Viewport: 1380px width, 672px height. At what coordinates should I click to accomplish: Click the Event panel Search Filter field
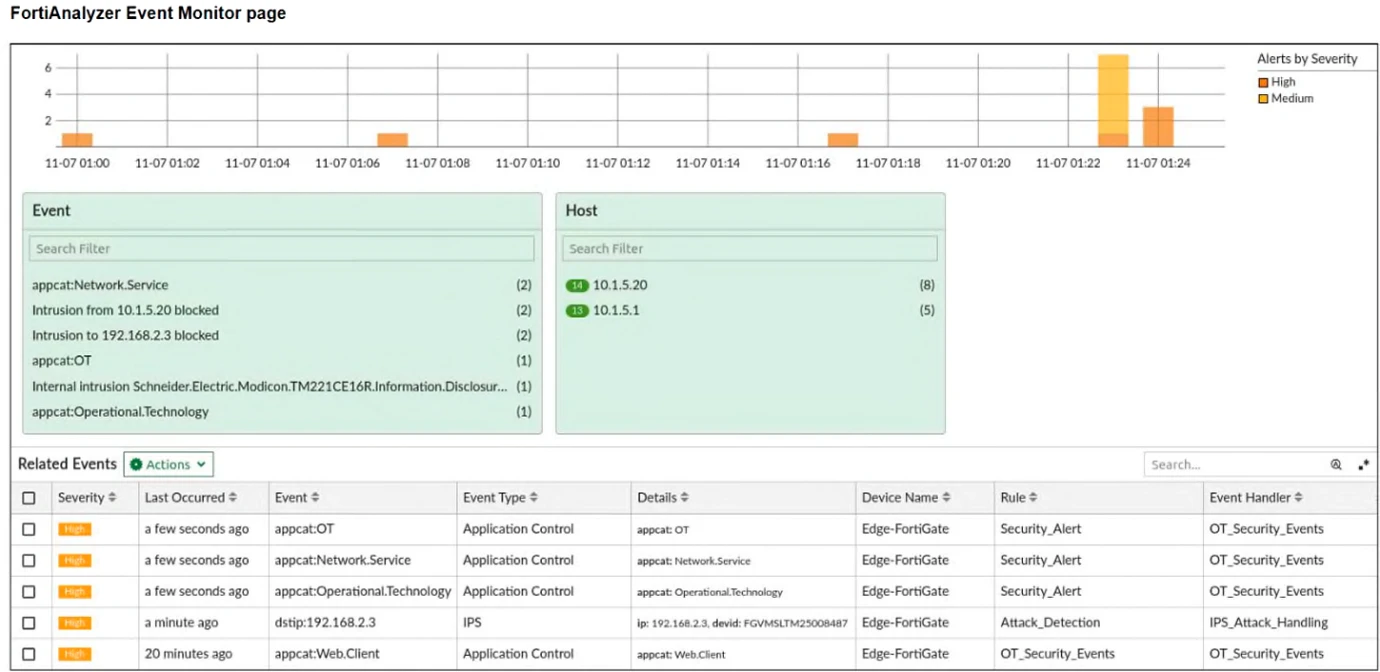coord(281,248)
